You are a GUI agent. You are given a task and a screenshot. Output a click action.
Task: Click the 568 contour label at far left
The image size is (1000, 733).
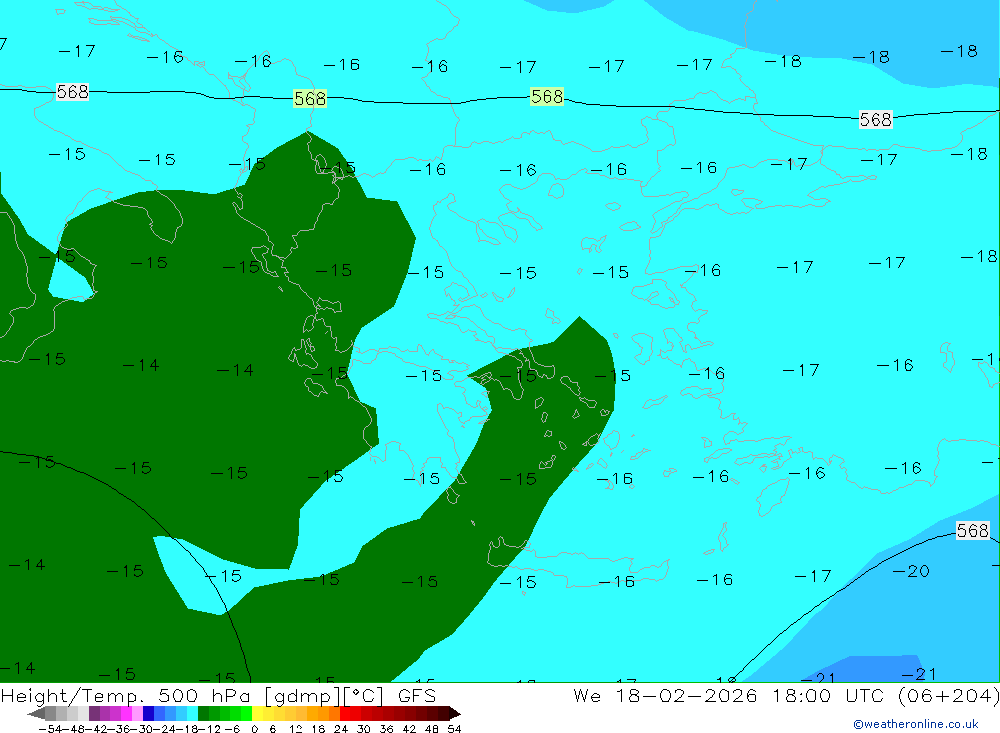pyautogui.click(x=72, y=92)
